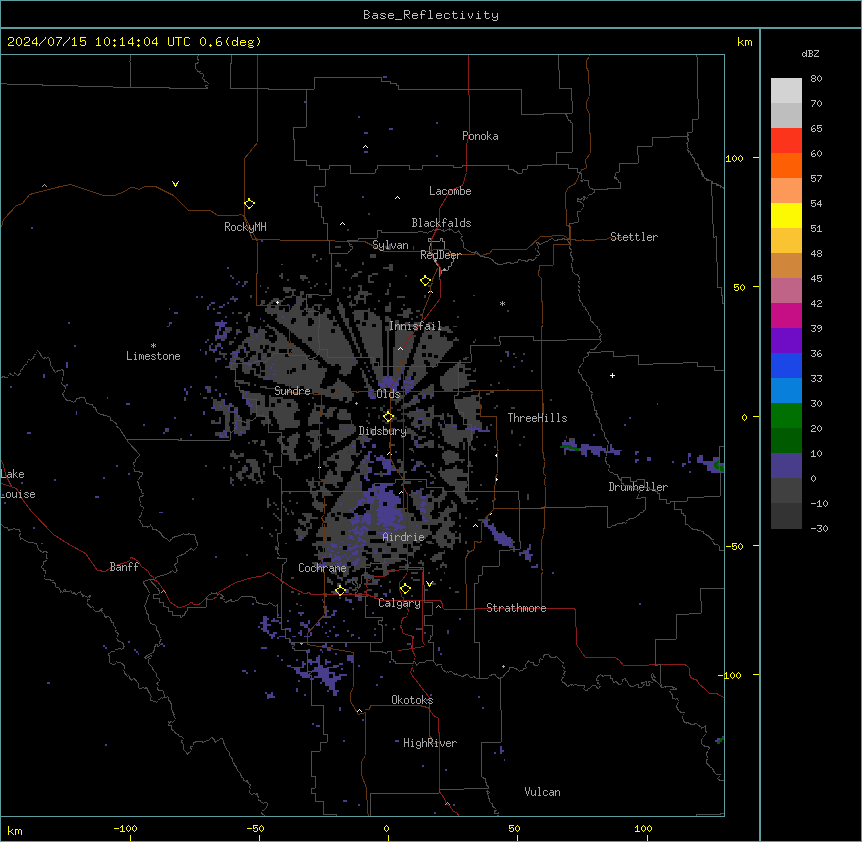Click the RockyMH label
This screenshot has height=842, width=862.
click(x=245, y=227)
